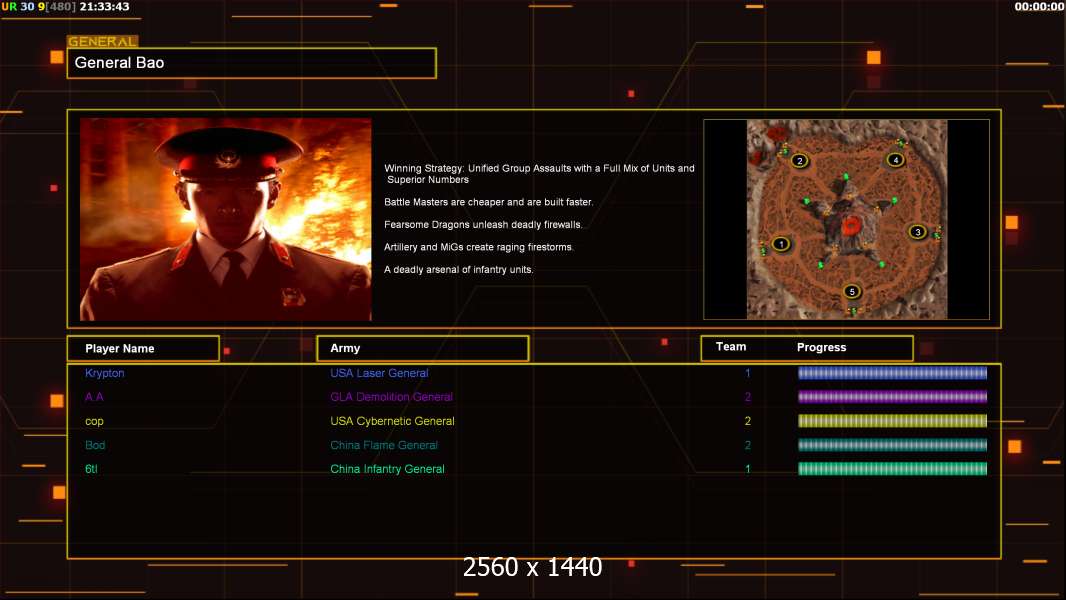The width and height of the screenshot is (1066, 600).
Task: Click the team number in A.A's row
Action: click(x=748, y=397)
